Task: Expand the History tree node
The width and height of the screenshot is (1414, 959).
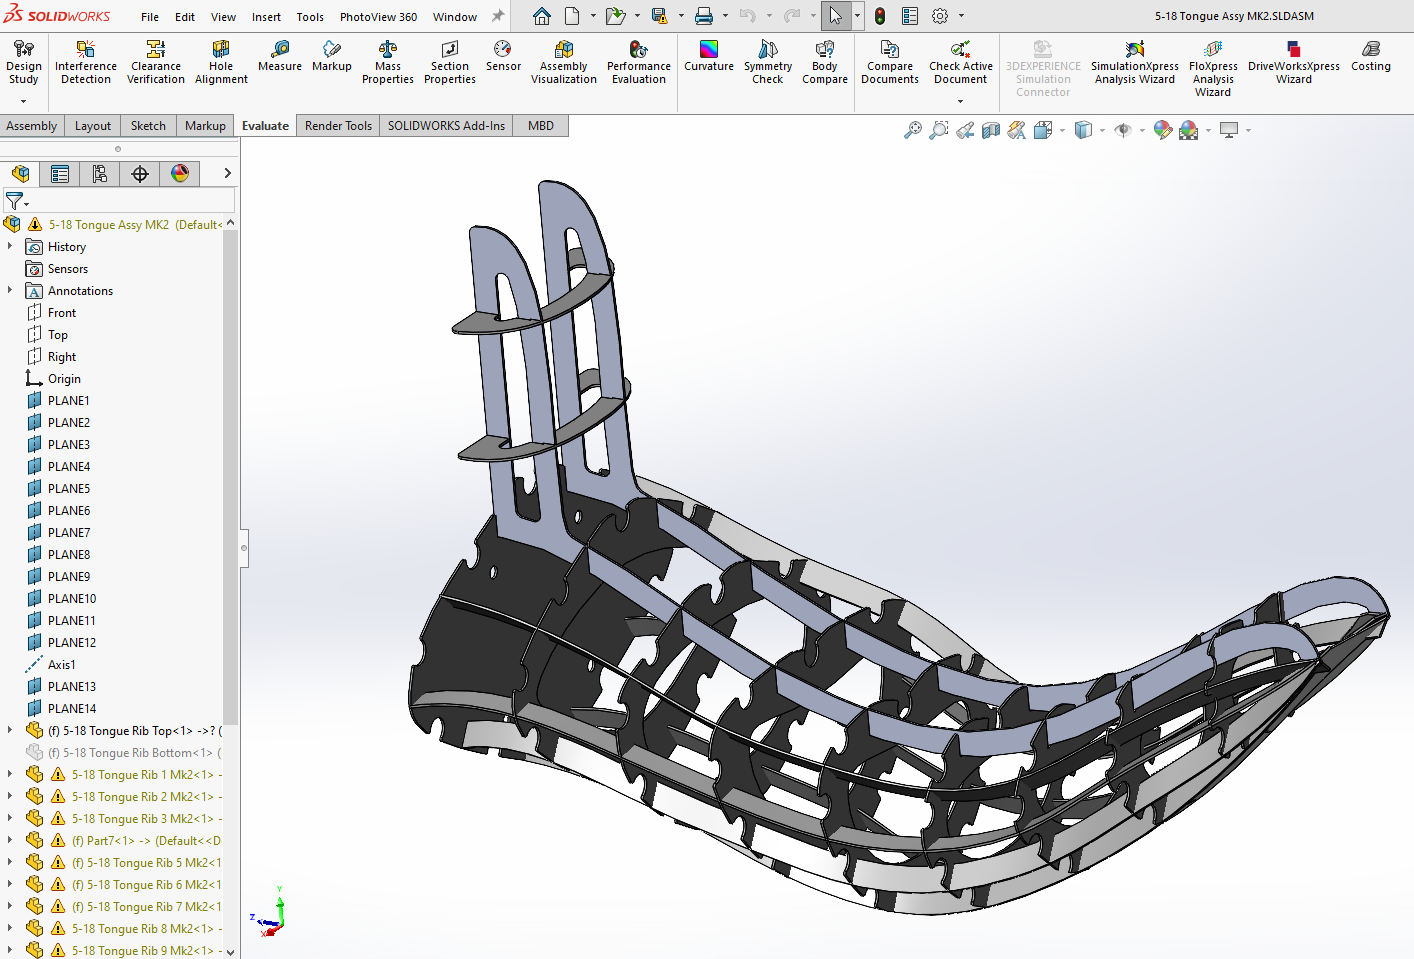Action: tap(10, 246)
